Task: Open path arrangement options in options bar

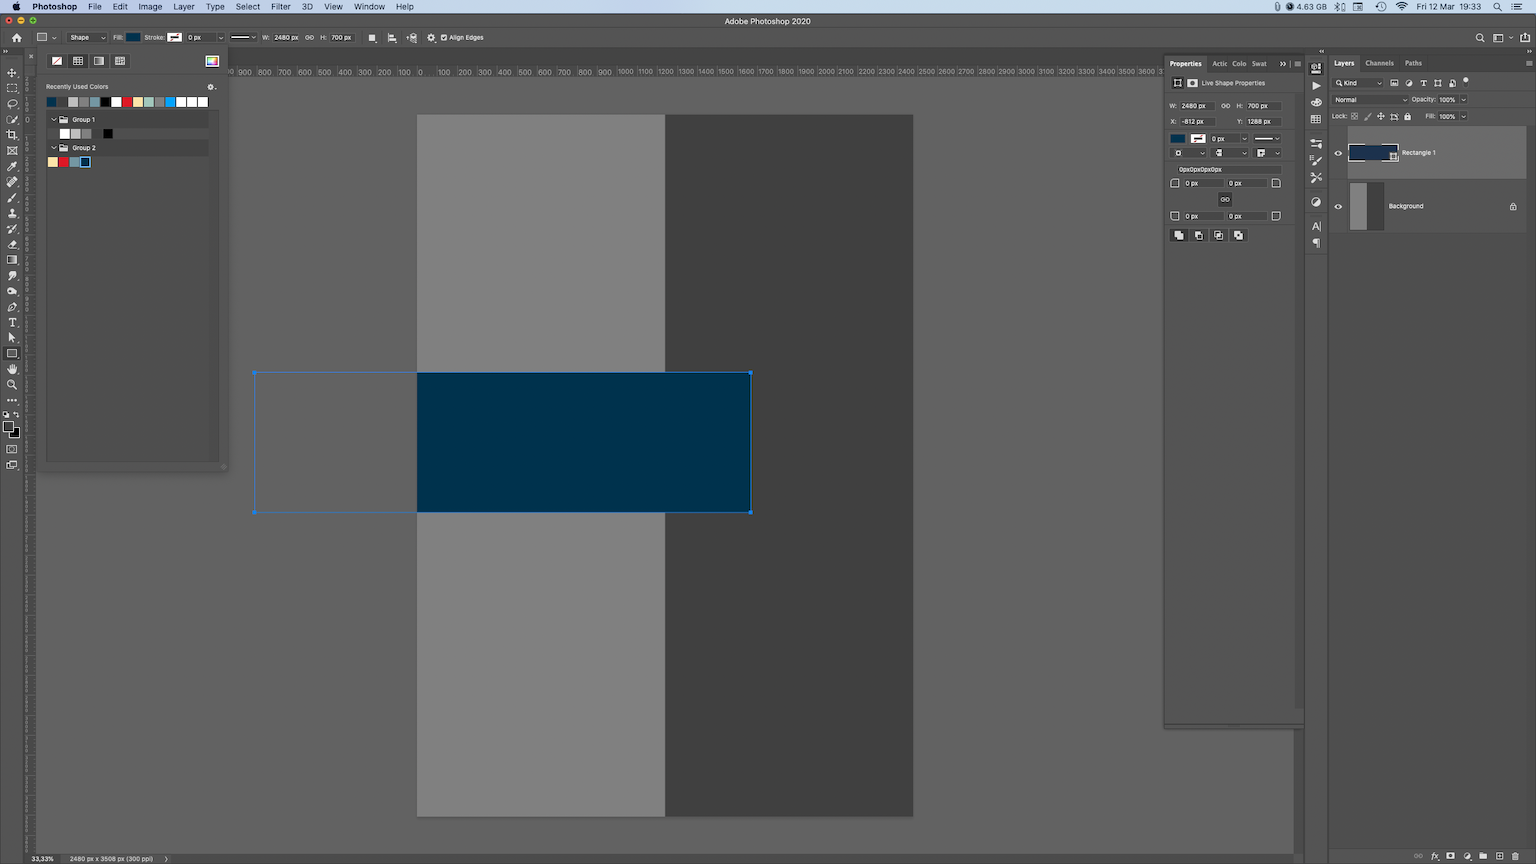Action: pyautogui.click(x=411, y=38)
